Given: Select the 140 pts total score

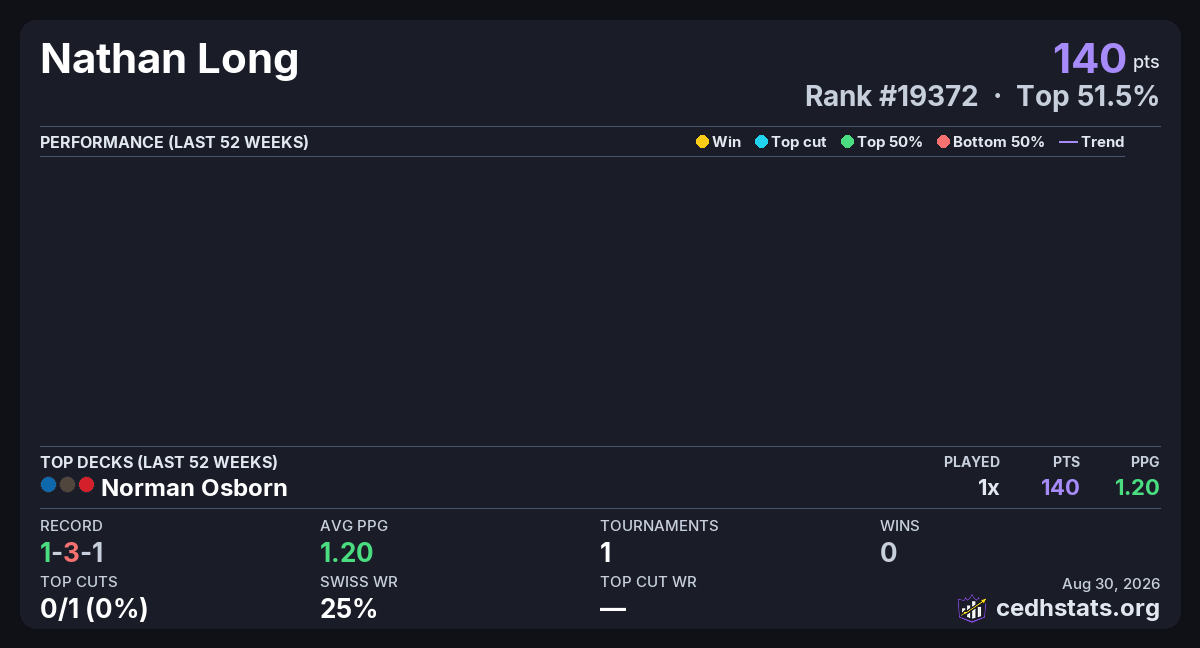Looking at the screenshot, I should [1106, 59].
